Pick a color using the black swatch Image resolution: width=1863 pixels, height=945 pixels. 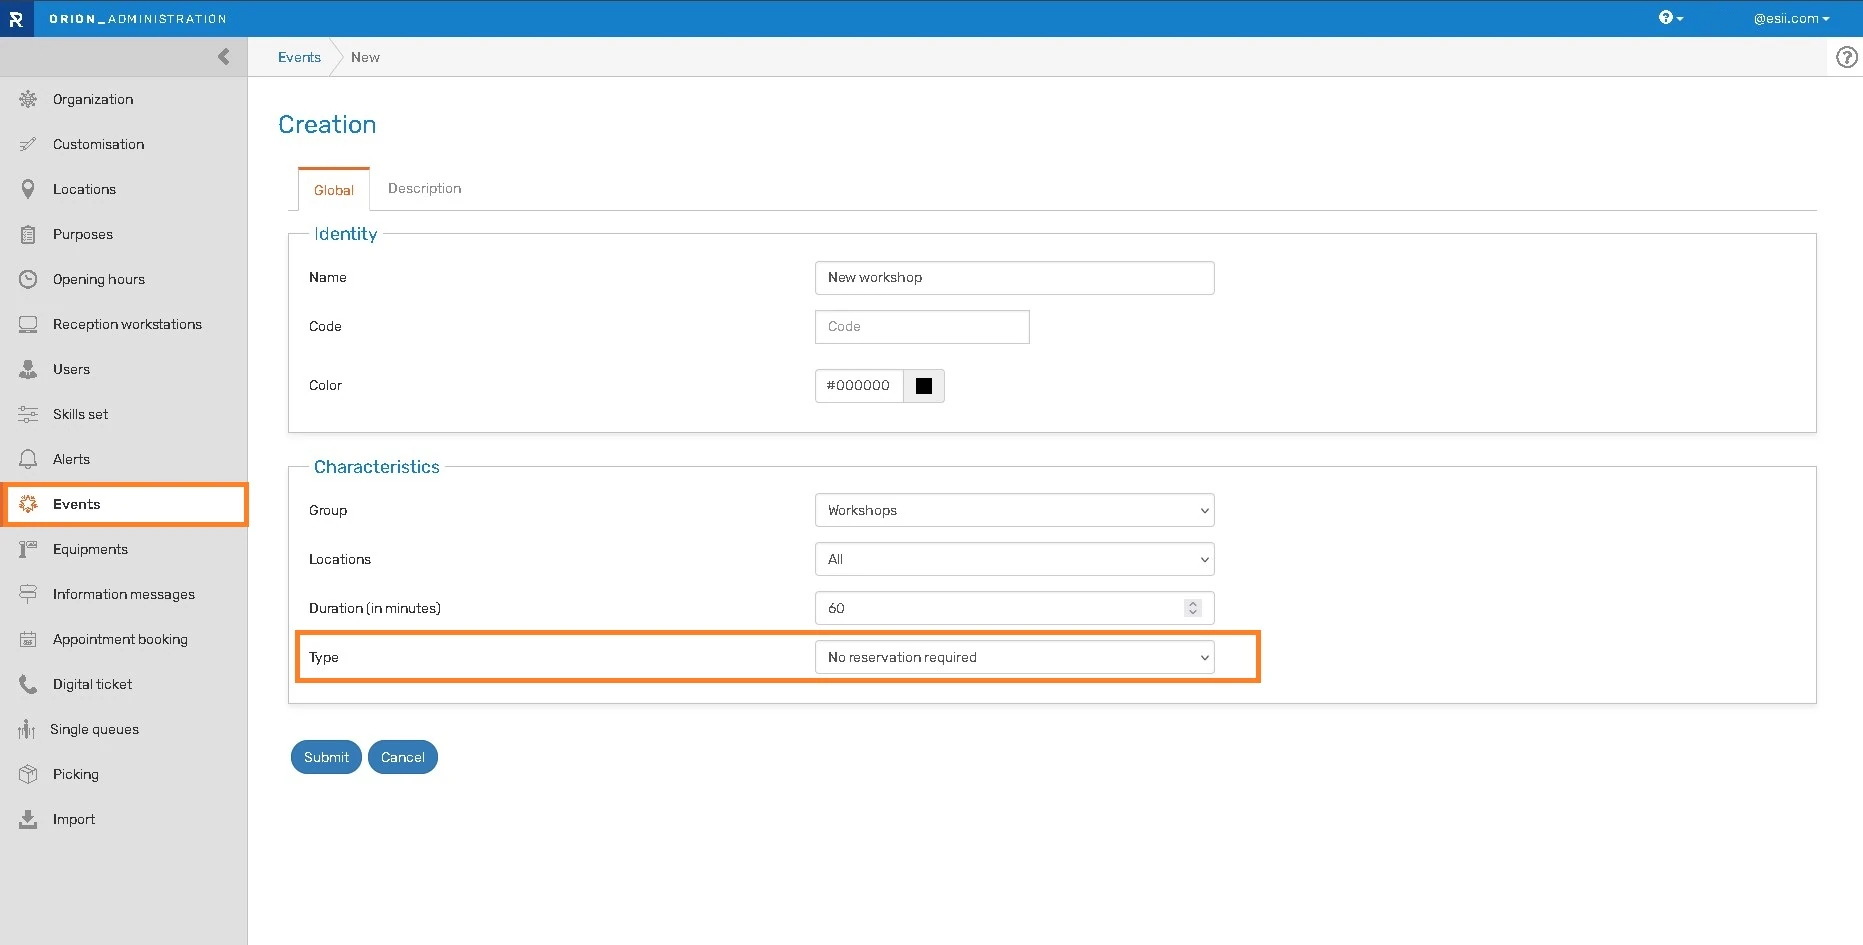pyautogui.click(x=924, y=386)
